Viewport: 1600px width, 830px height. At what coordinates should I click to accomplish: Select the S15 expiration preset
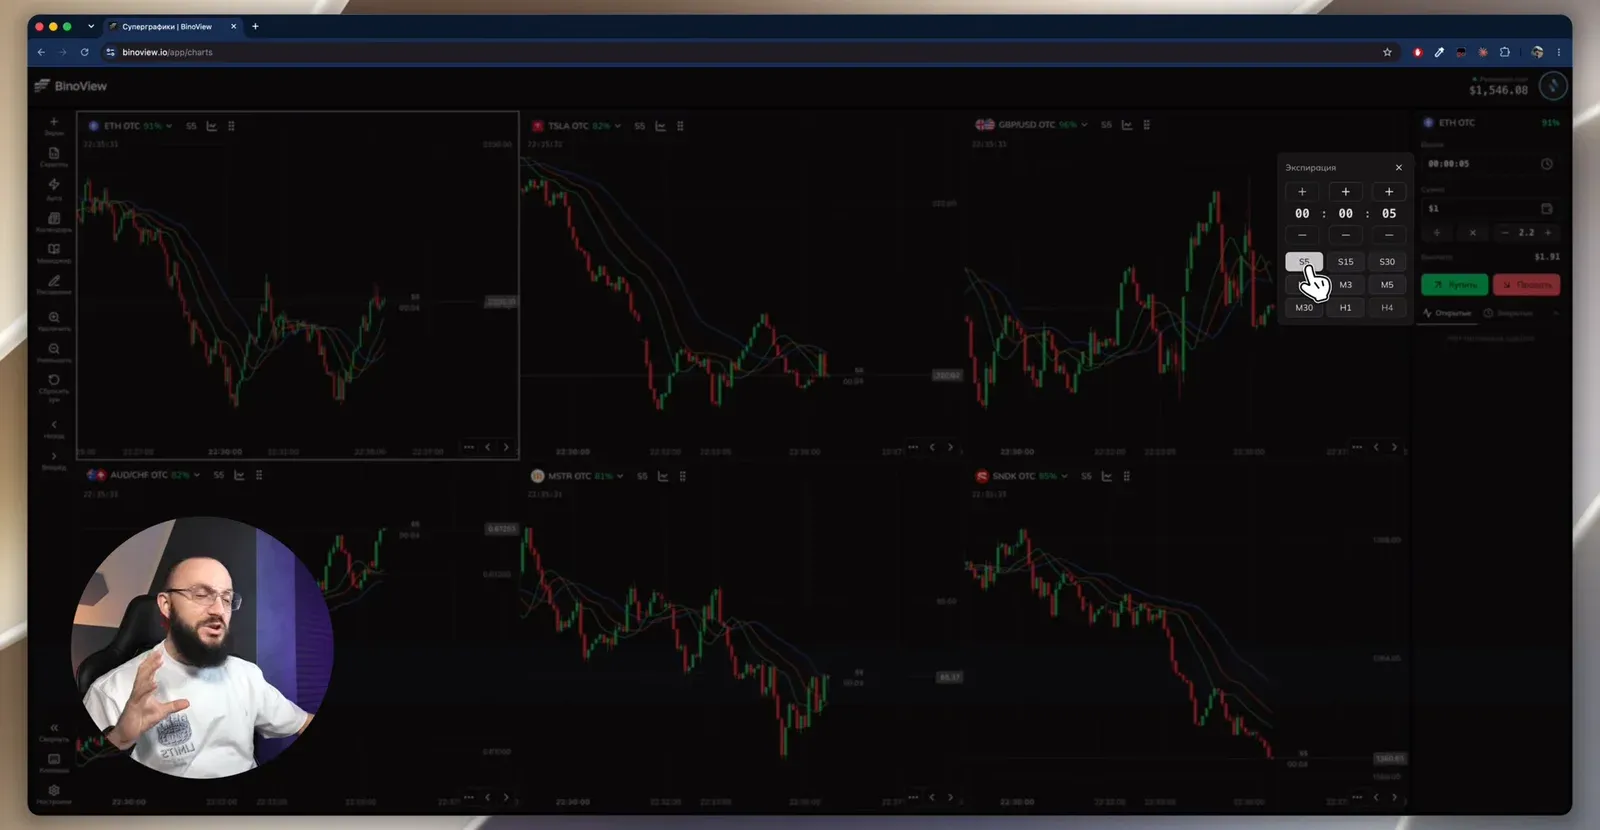(x=1346, y=262)
